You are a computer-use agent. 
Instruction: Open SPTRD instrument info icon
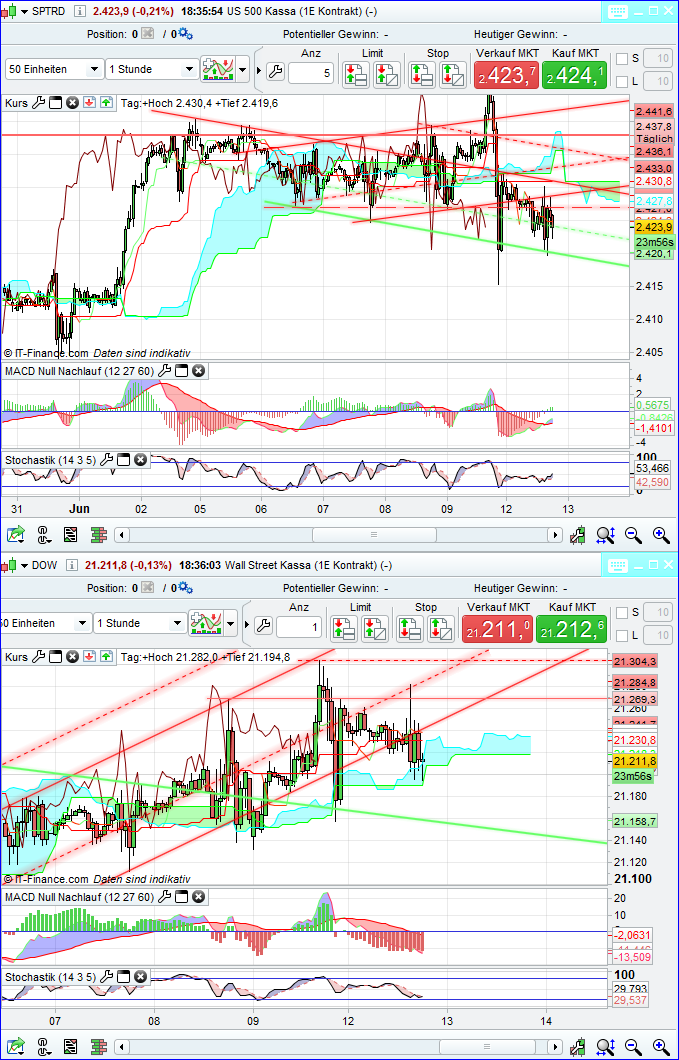coord(80,11)
